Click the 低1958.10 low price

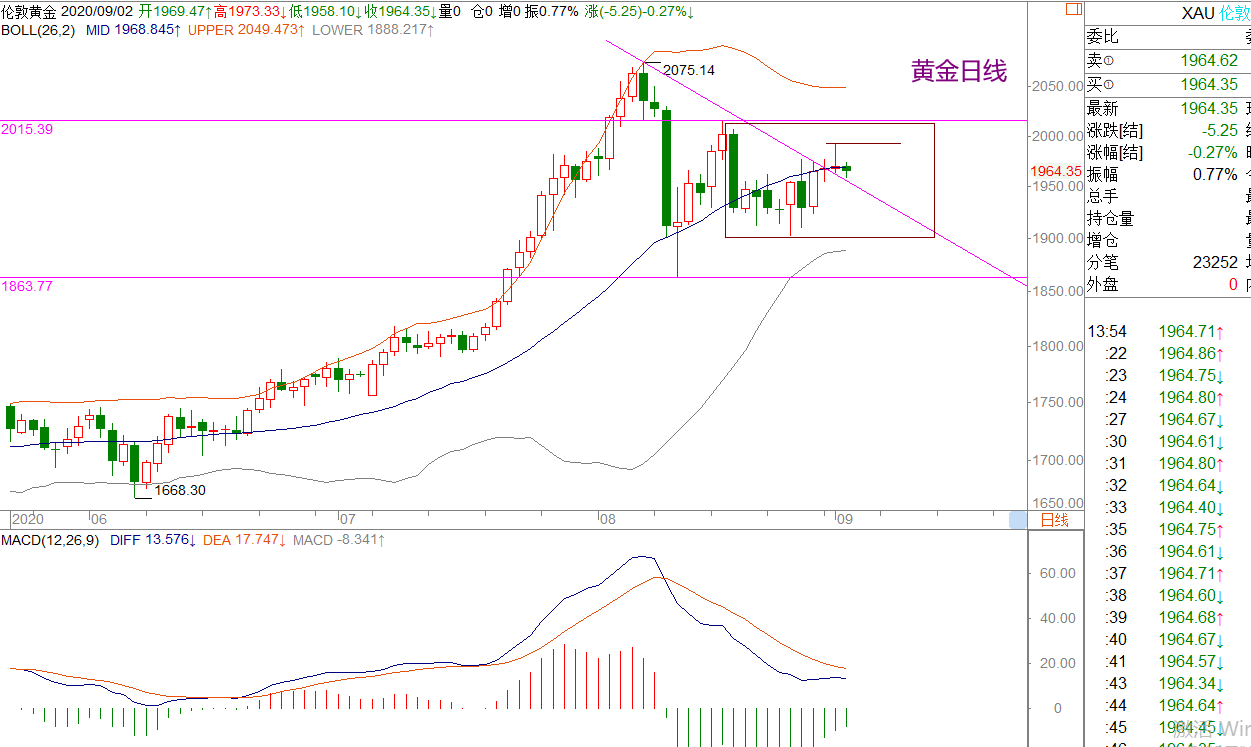tap(325, 12)
